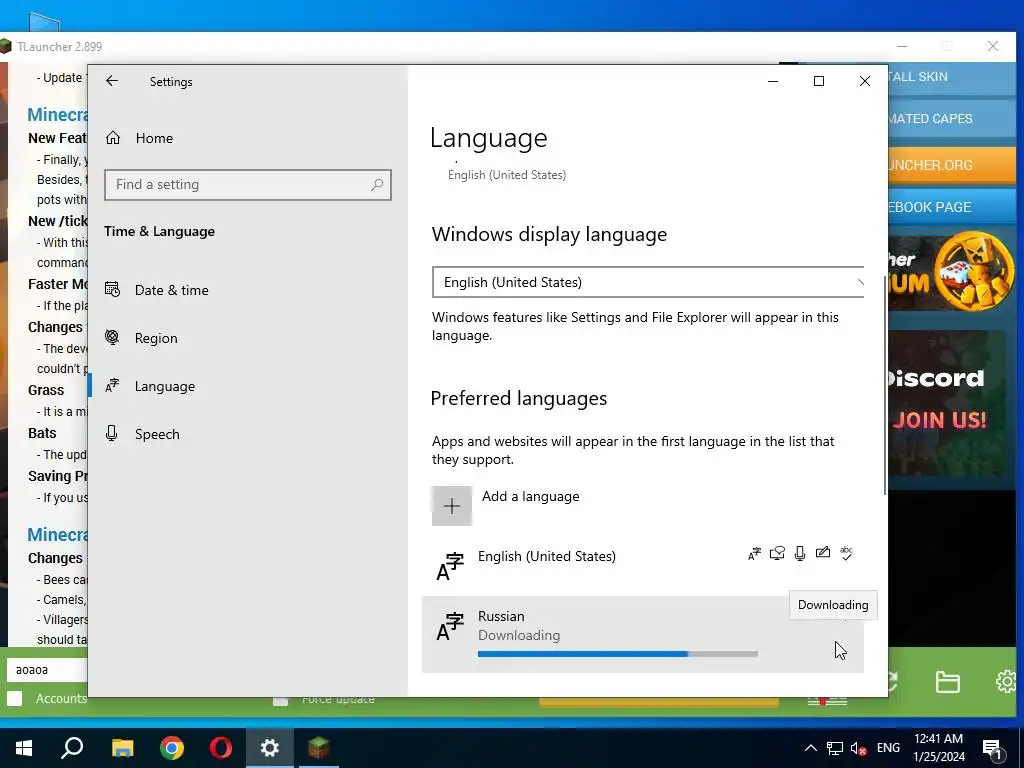
Task: Expand the Windows display language dropdown
Action: 648,282
